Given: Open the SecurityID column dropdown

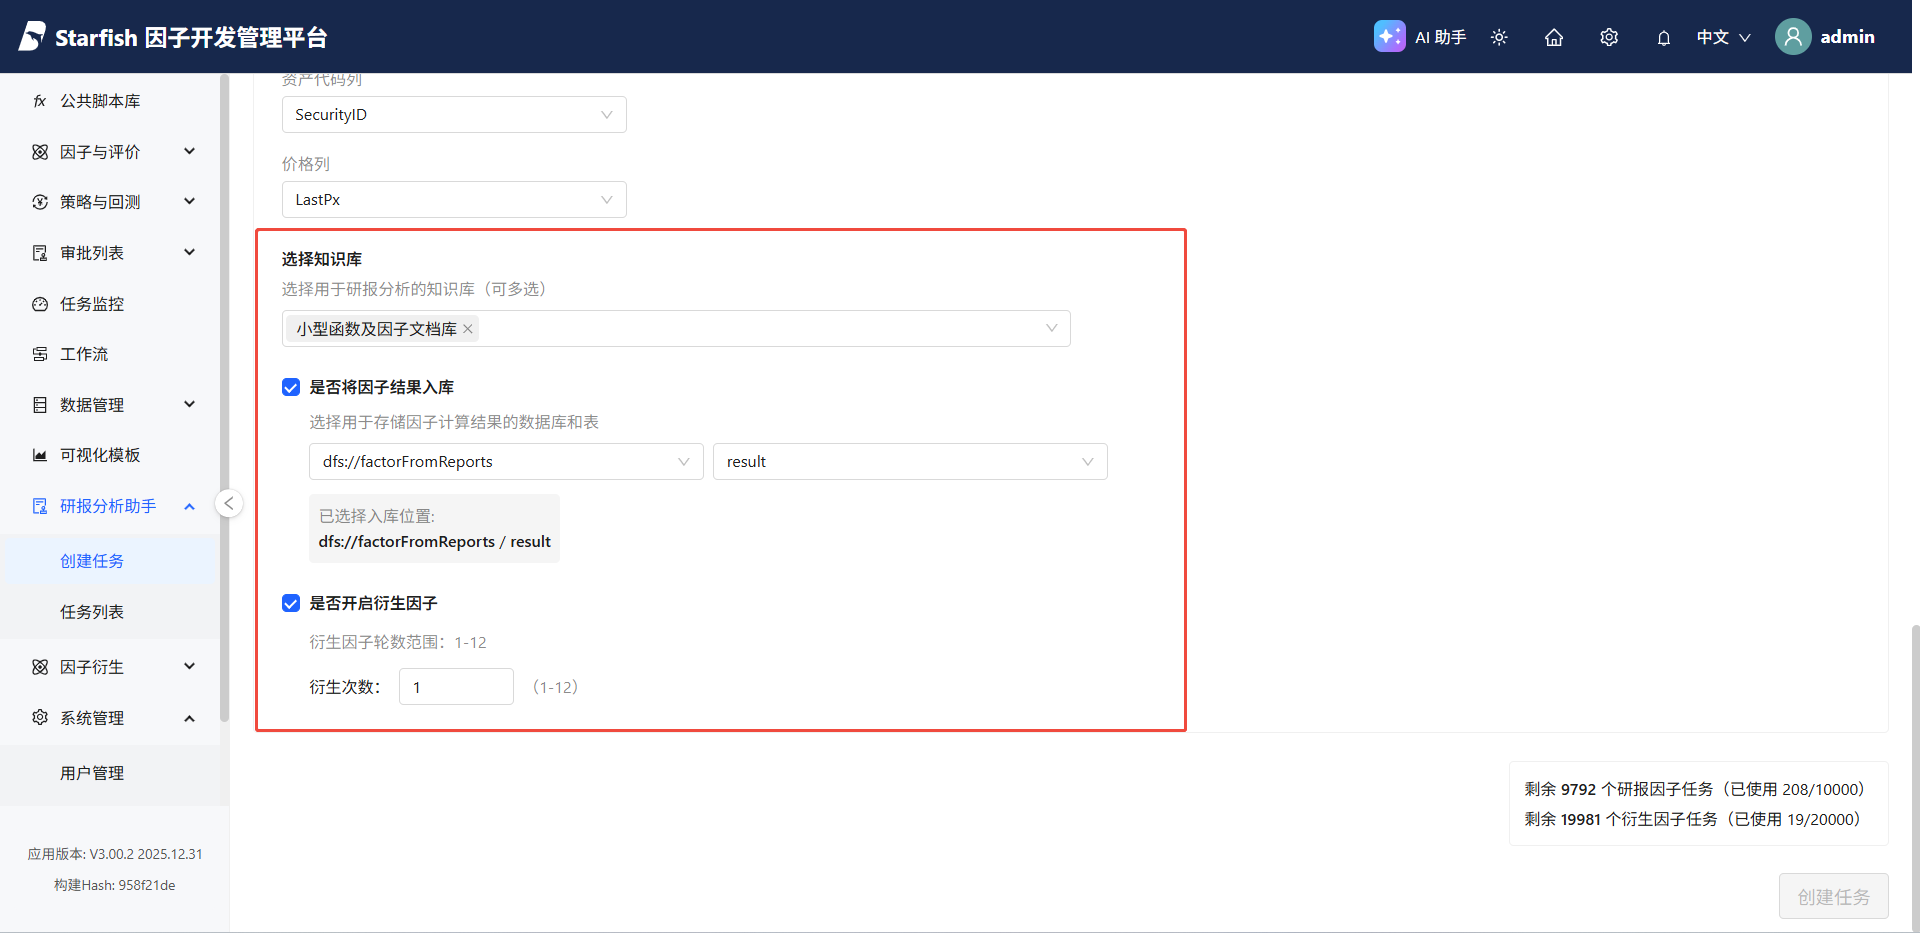Looking at the screenshot, I should (x=454, y=115).
